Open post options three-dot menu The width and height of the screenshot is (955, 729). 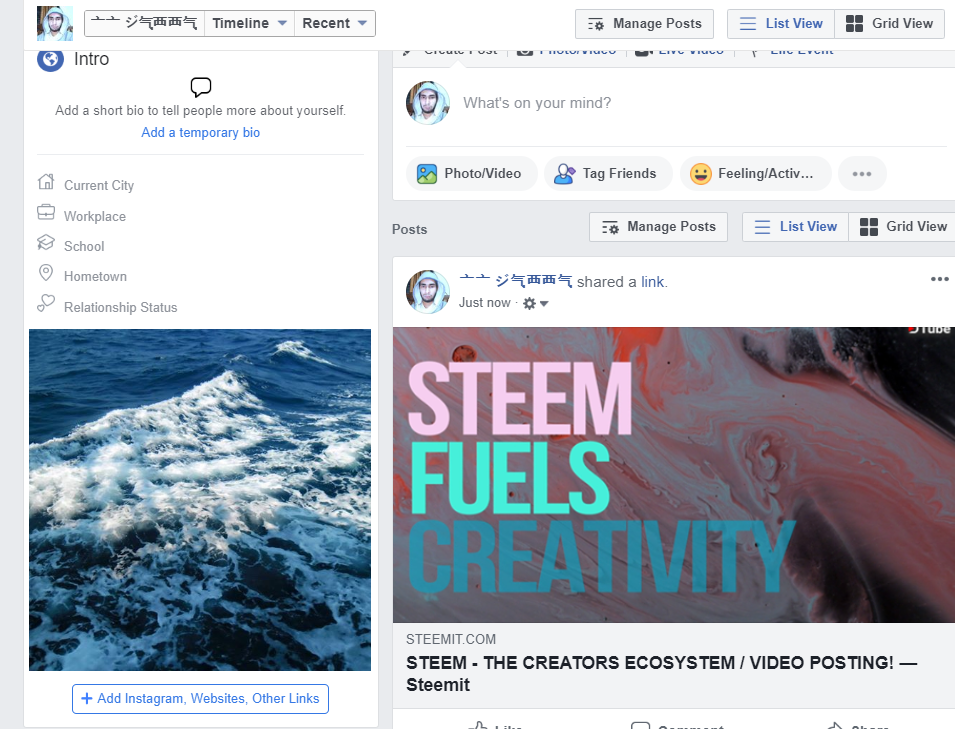point(940,279)
